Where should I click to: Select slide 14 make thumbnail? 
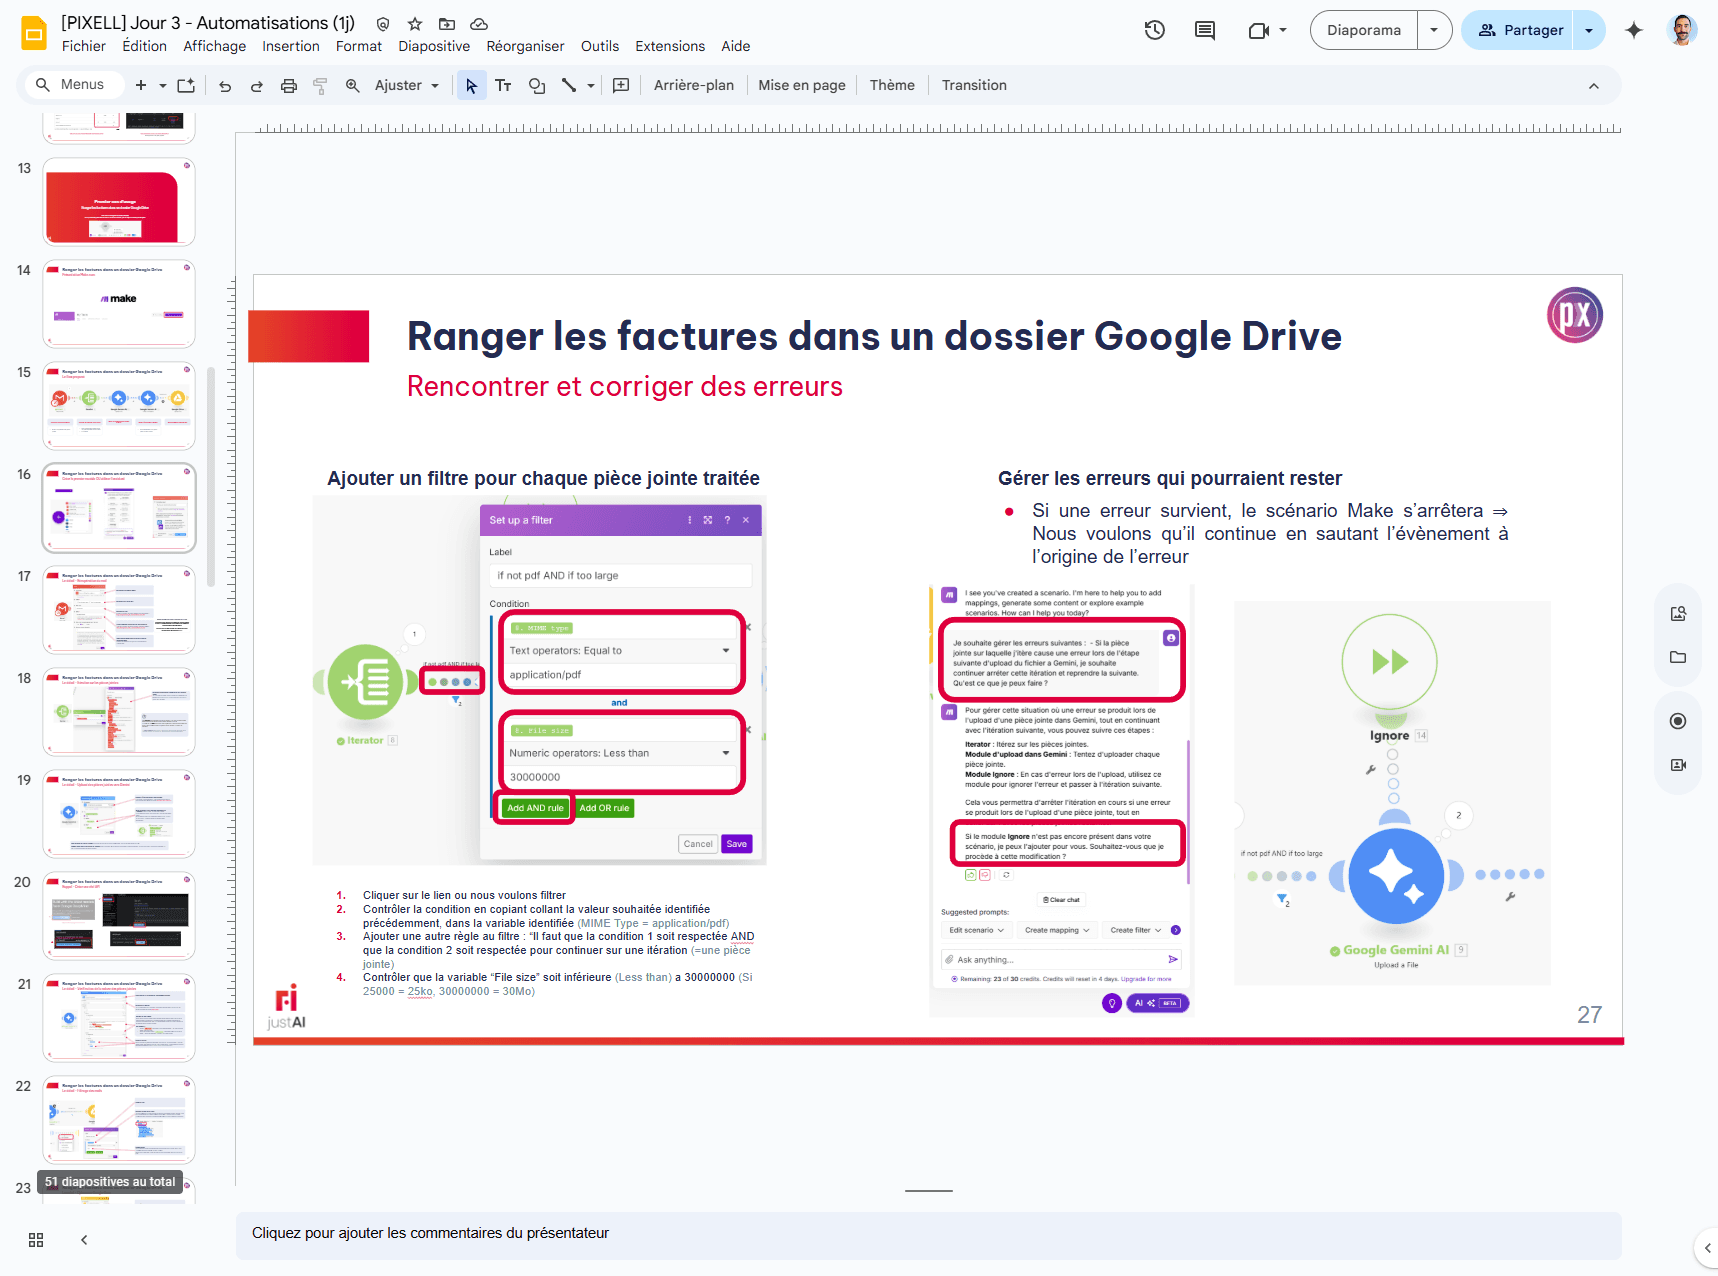[119, 303]
